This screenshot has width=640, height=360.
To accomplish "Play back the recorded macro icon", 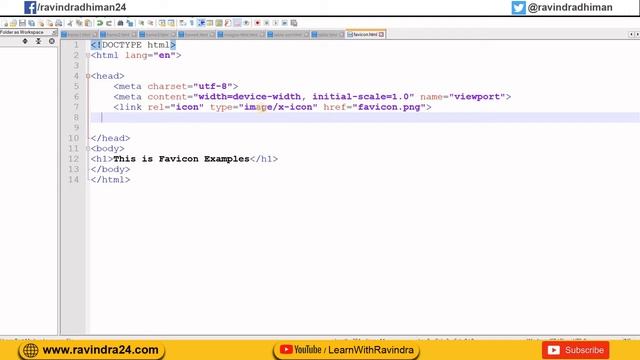I will click(276, 23).
